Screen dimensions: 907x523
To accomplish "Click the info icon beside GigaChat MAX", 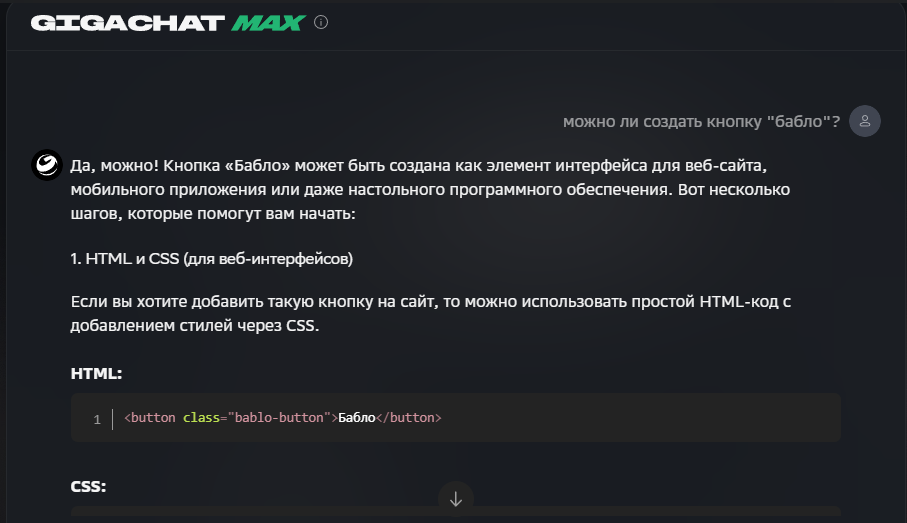I will 321,22.
